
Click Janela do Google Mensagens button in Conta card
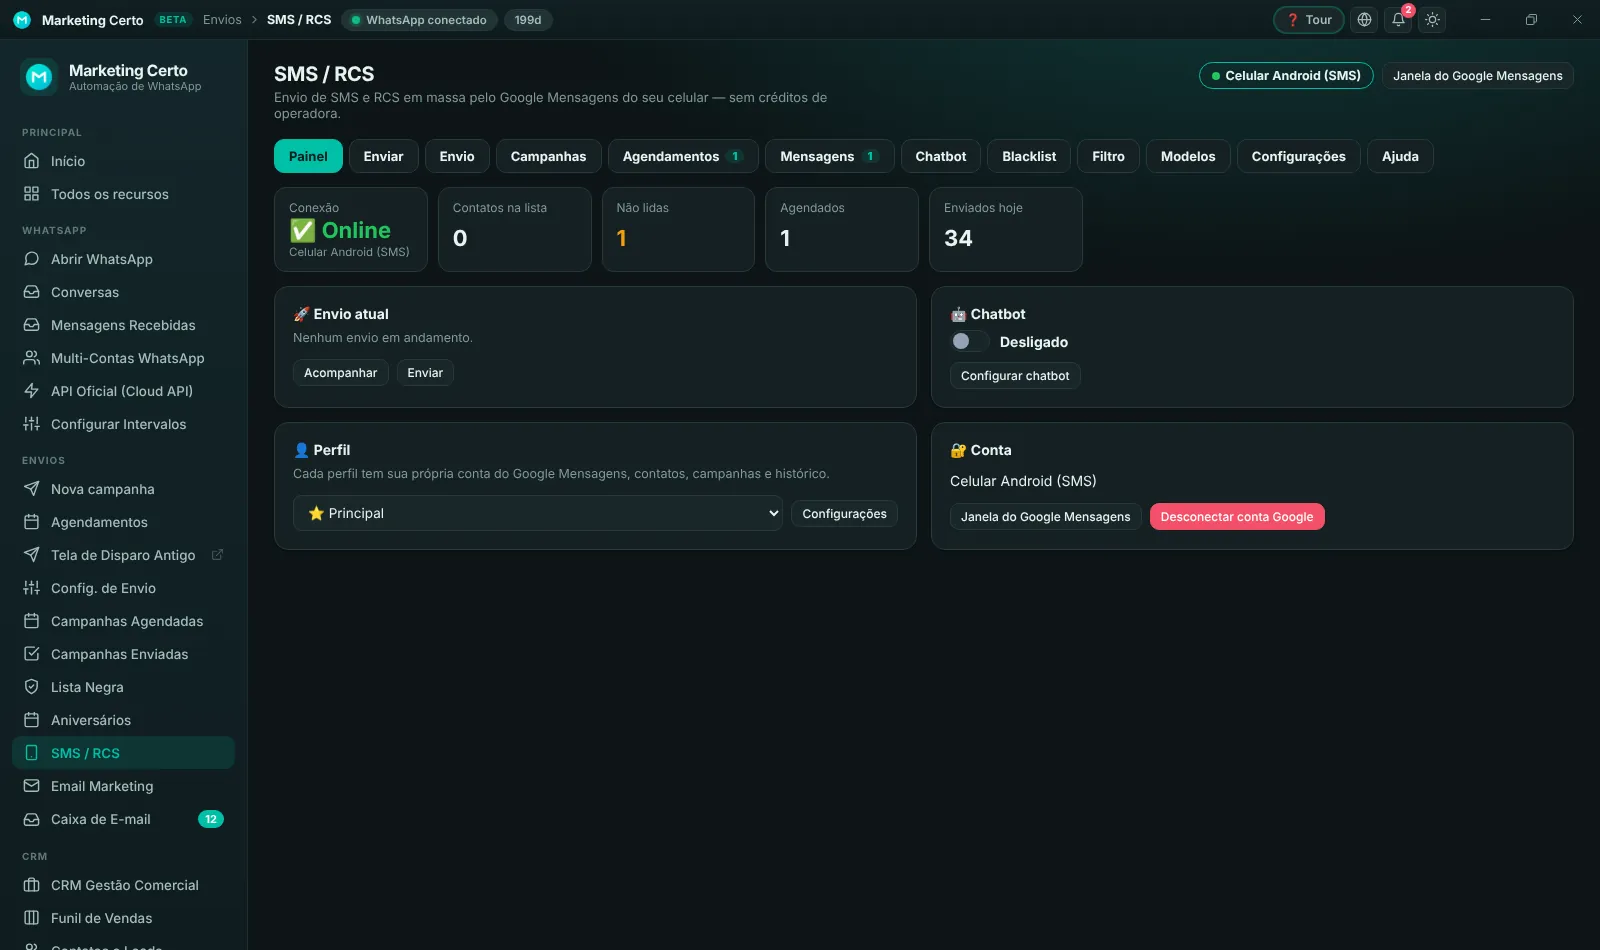tap(1045, 517)
